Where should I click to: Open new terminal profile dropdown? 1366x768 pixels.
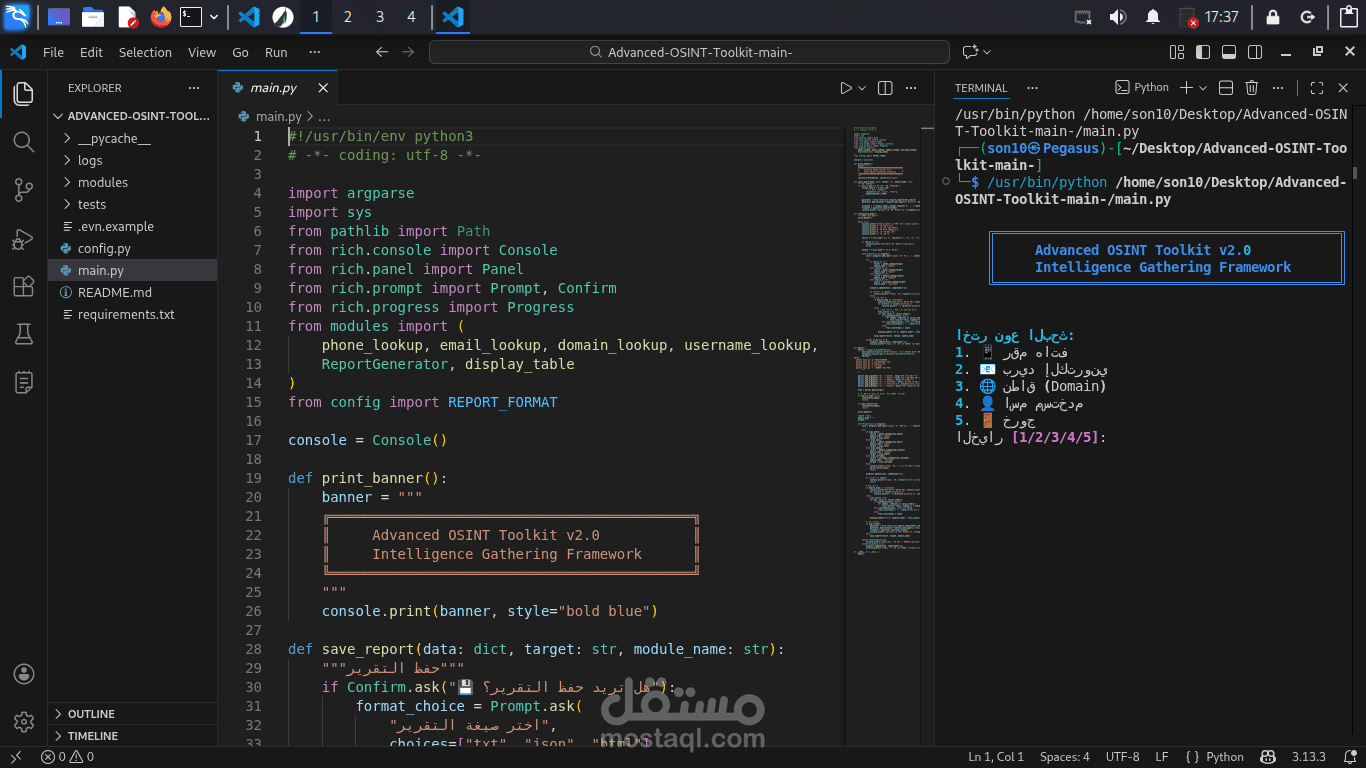[x=1203, y=88]
